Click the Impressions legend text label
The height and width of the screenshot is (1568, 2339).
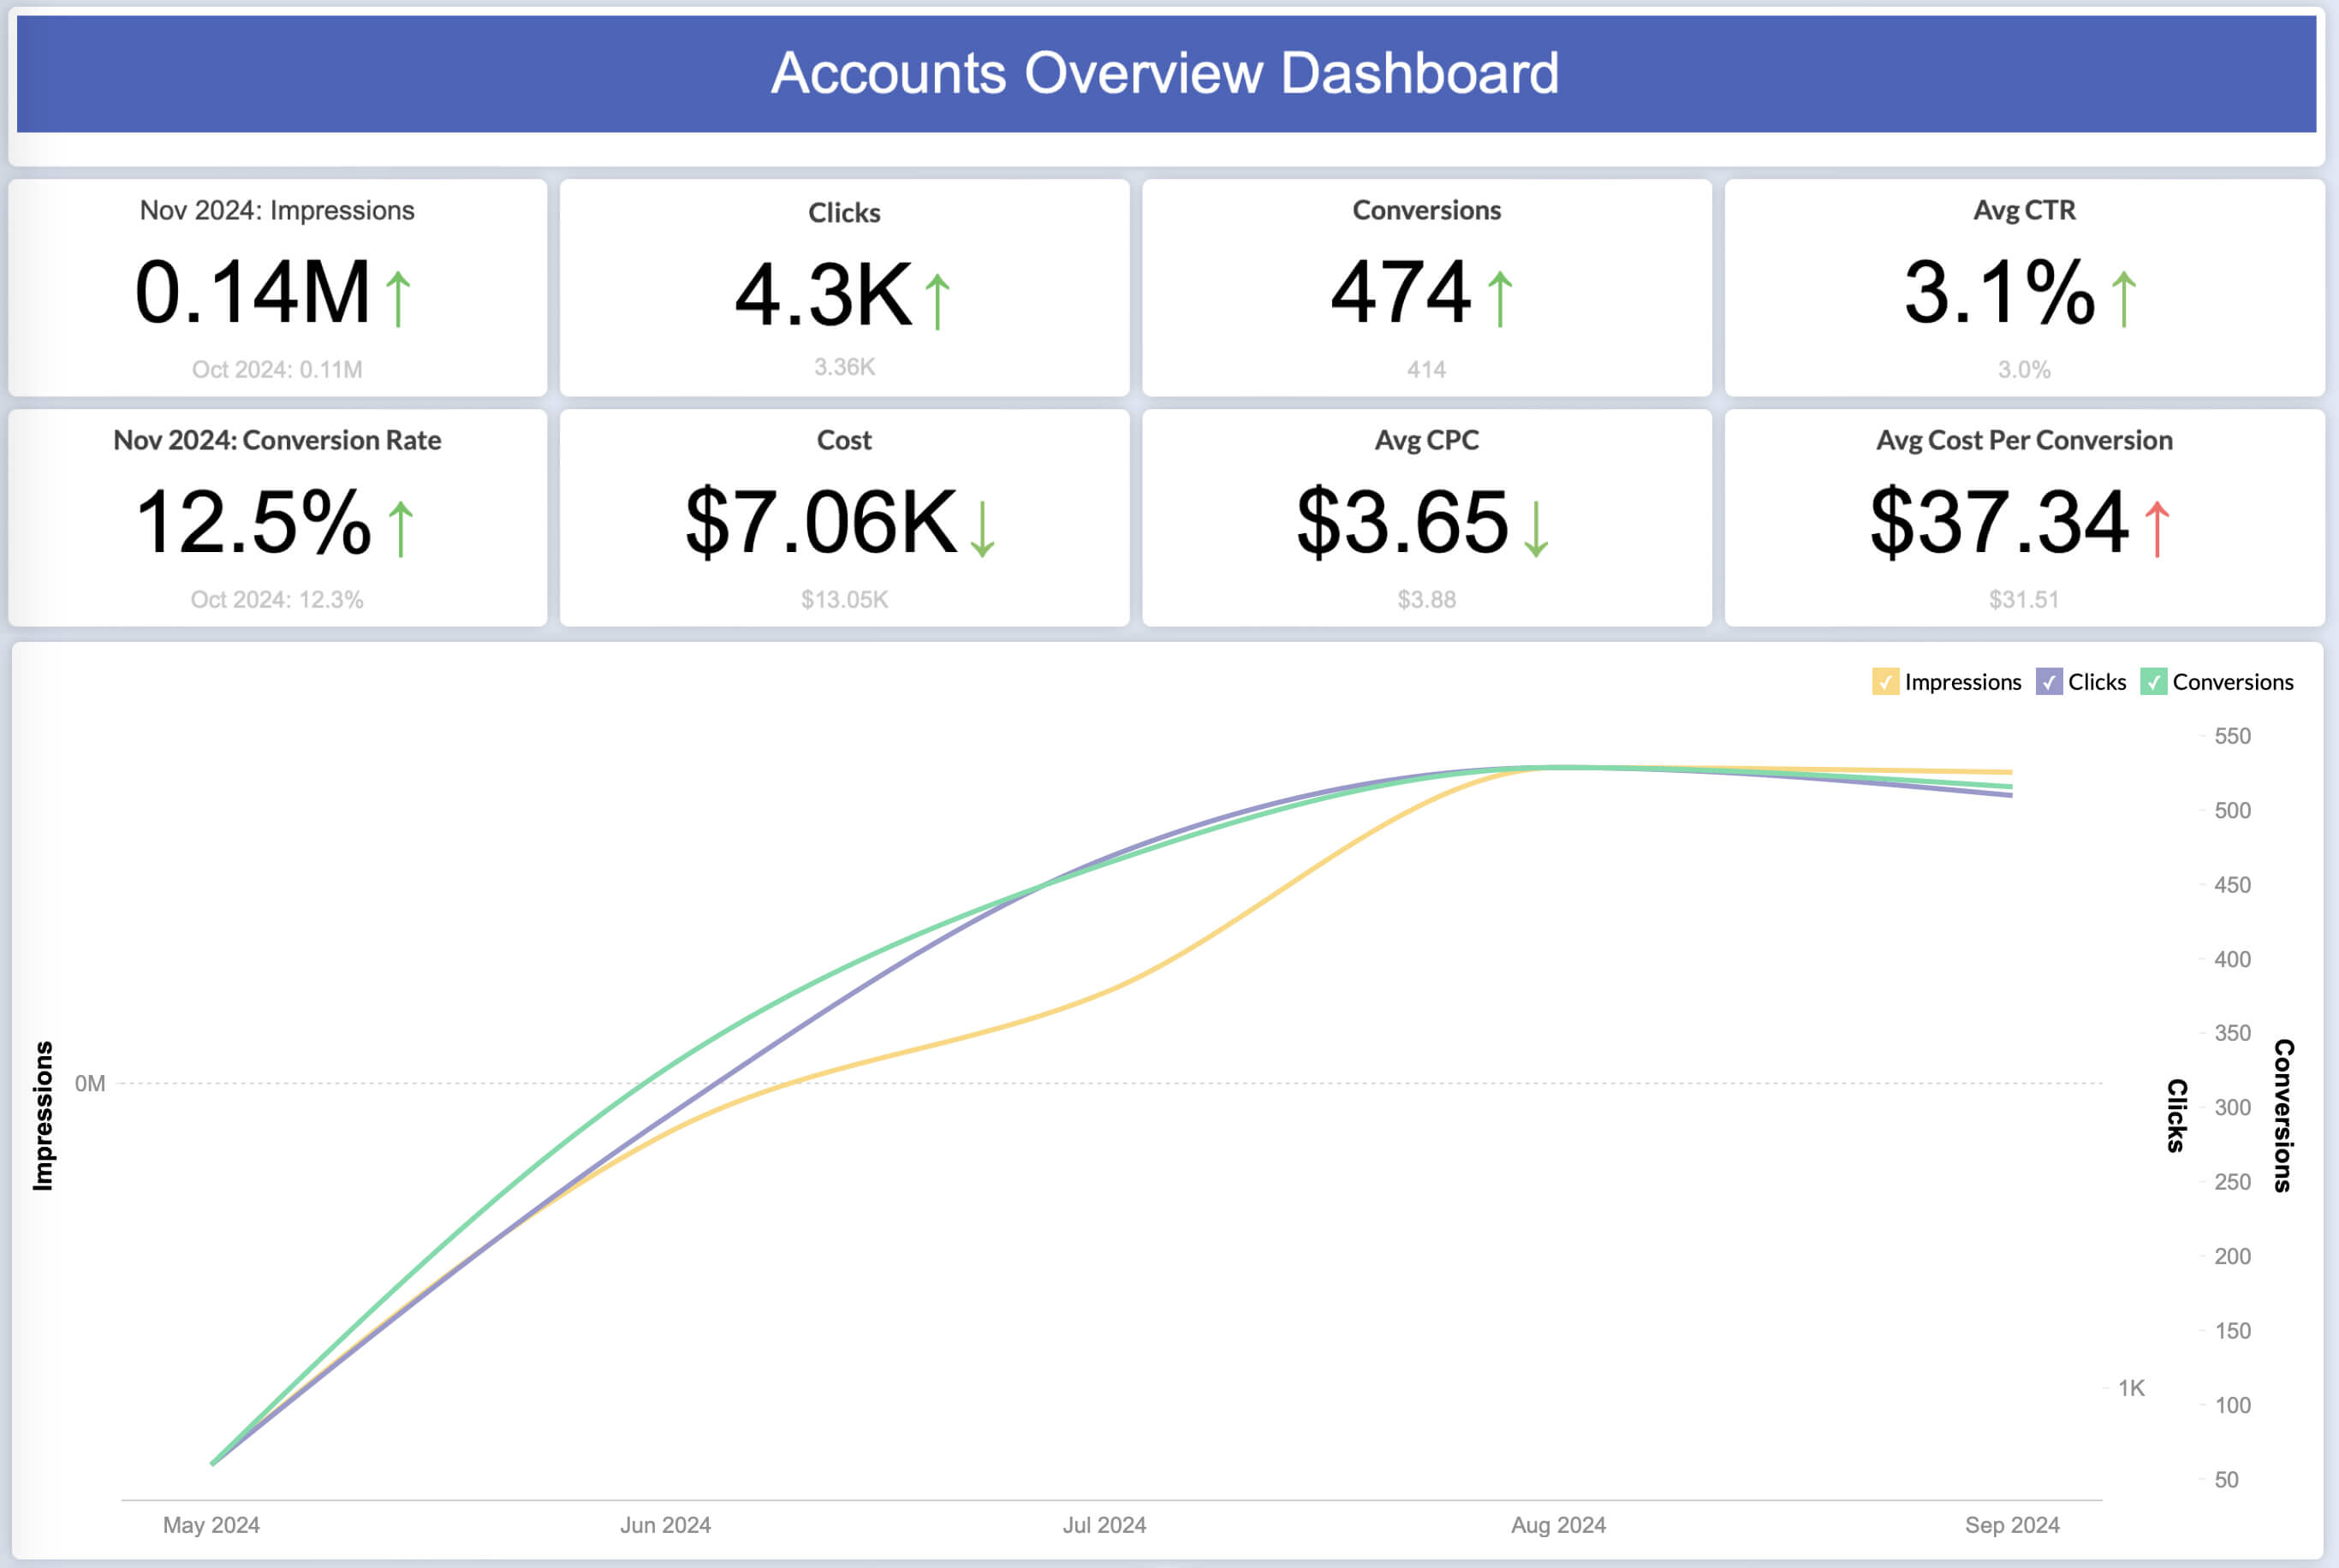coord(1962,682)
